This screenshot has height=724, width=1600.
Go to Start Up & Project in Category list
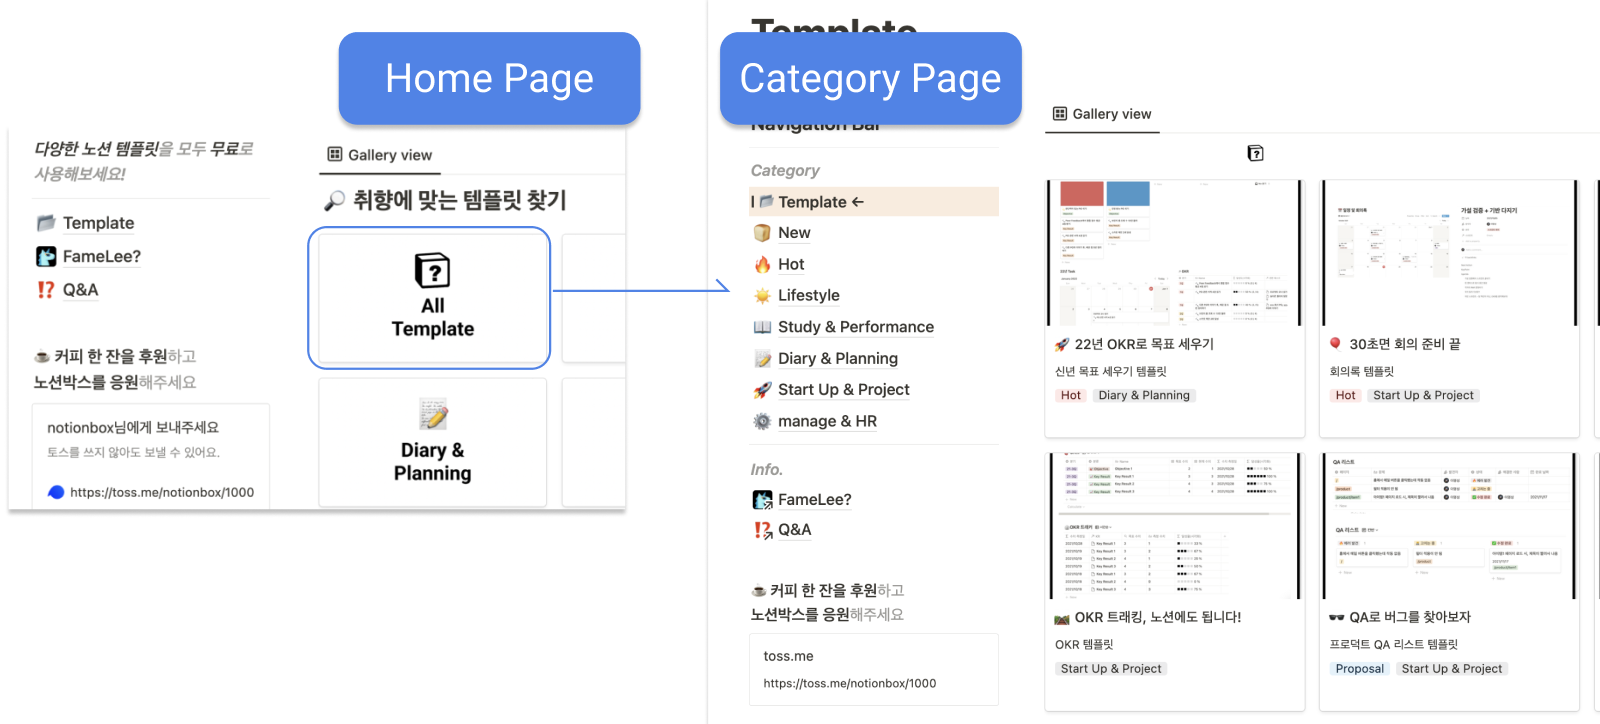(x=844, y=390)
